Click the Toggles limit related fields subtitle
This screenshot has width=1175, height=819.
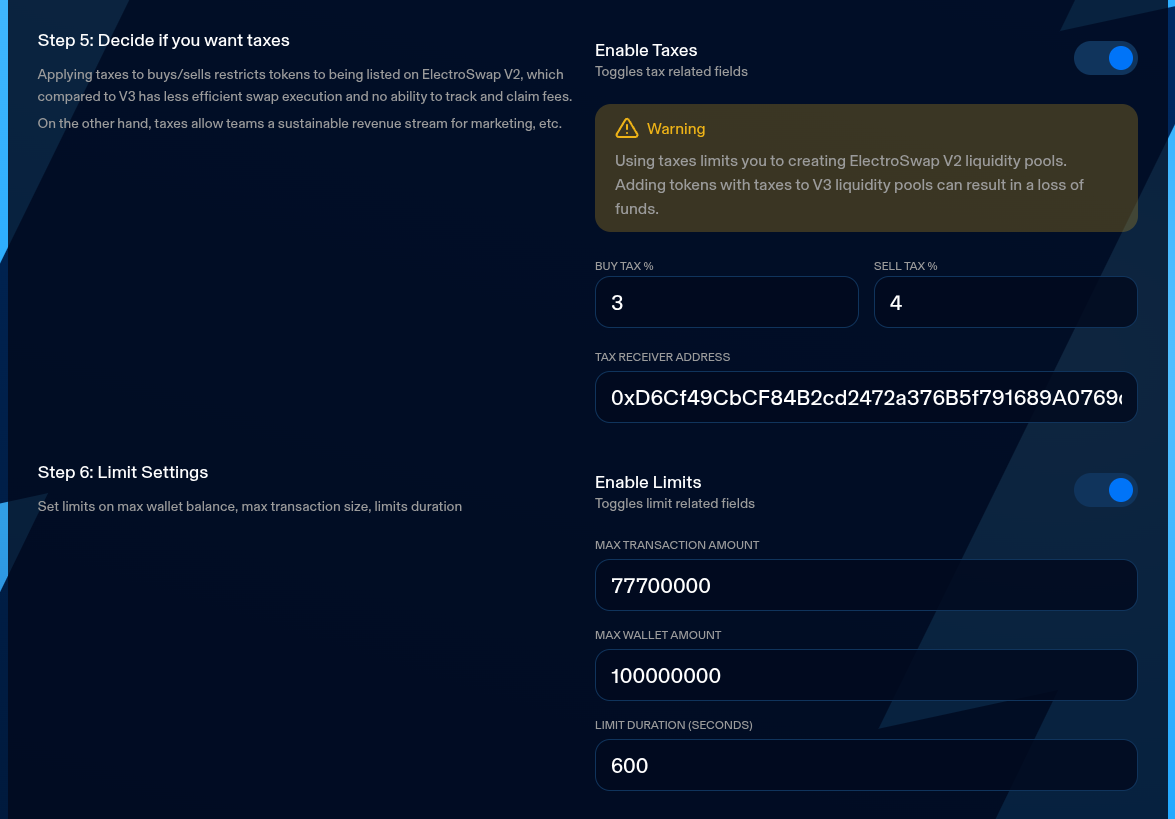click(x=674, y=504)
